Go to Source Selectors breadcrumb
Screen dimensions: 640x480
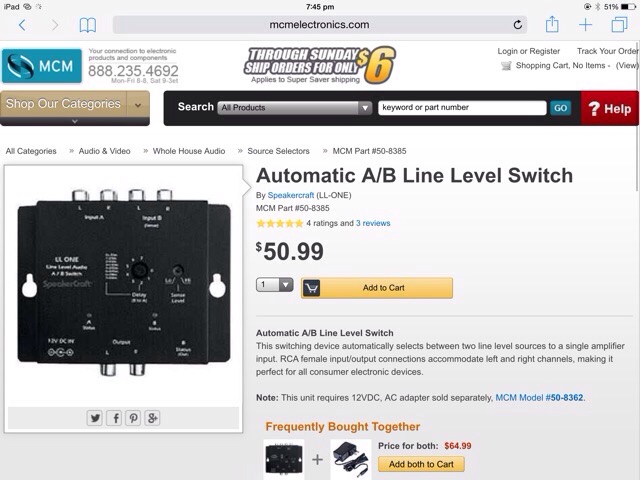click(x=278, y=151)
